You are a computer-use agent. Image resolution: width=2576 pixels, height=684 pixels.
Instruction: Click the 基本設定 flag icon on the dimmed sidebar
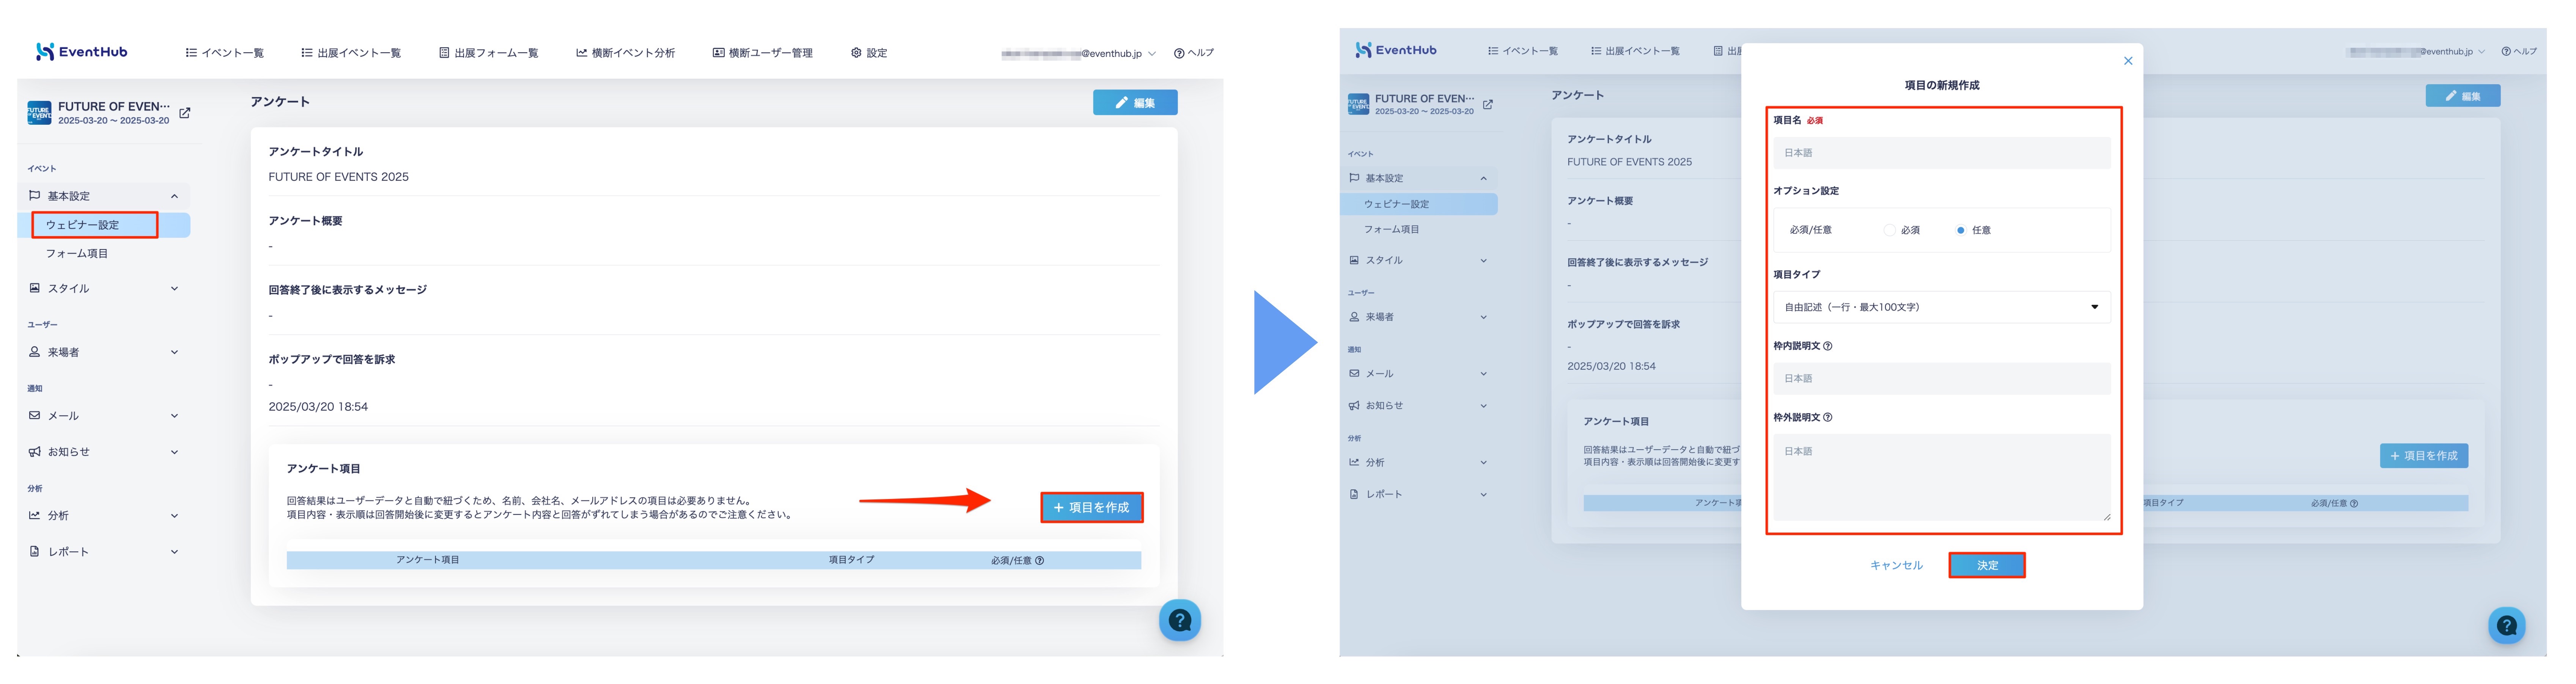point(1354,178)
